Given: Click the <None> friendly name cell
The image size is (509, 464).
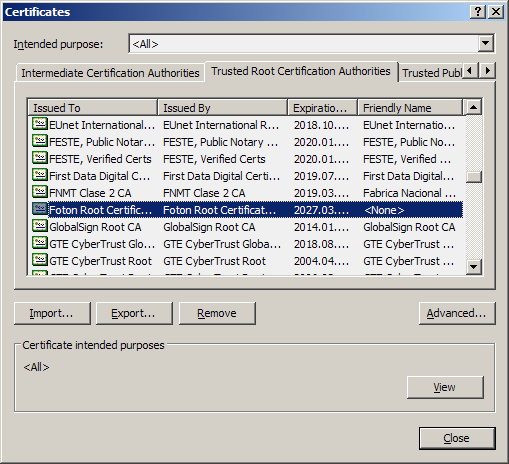Looking at the screenshot, I should pyautogui.click(x=384, y=210).
